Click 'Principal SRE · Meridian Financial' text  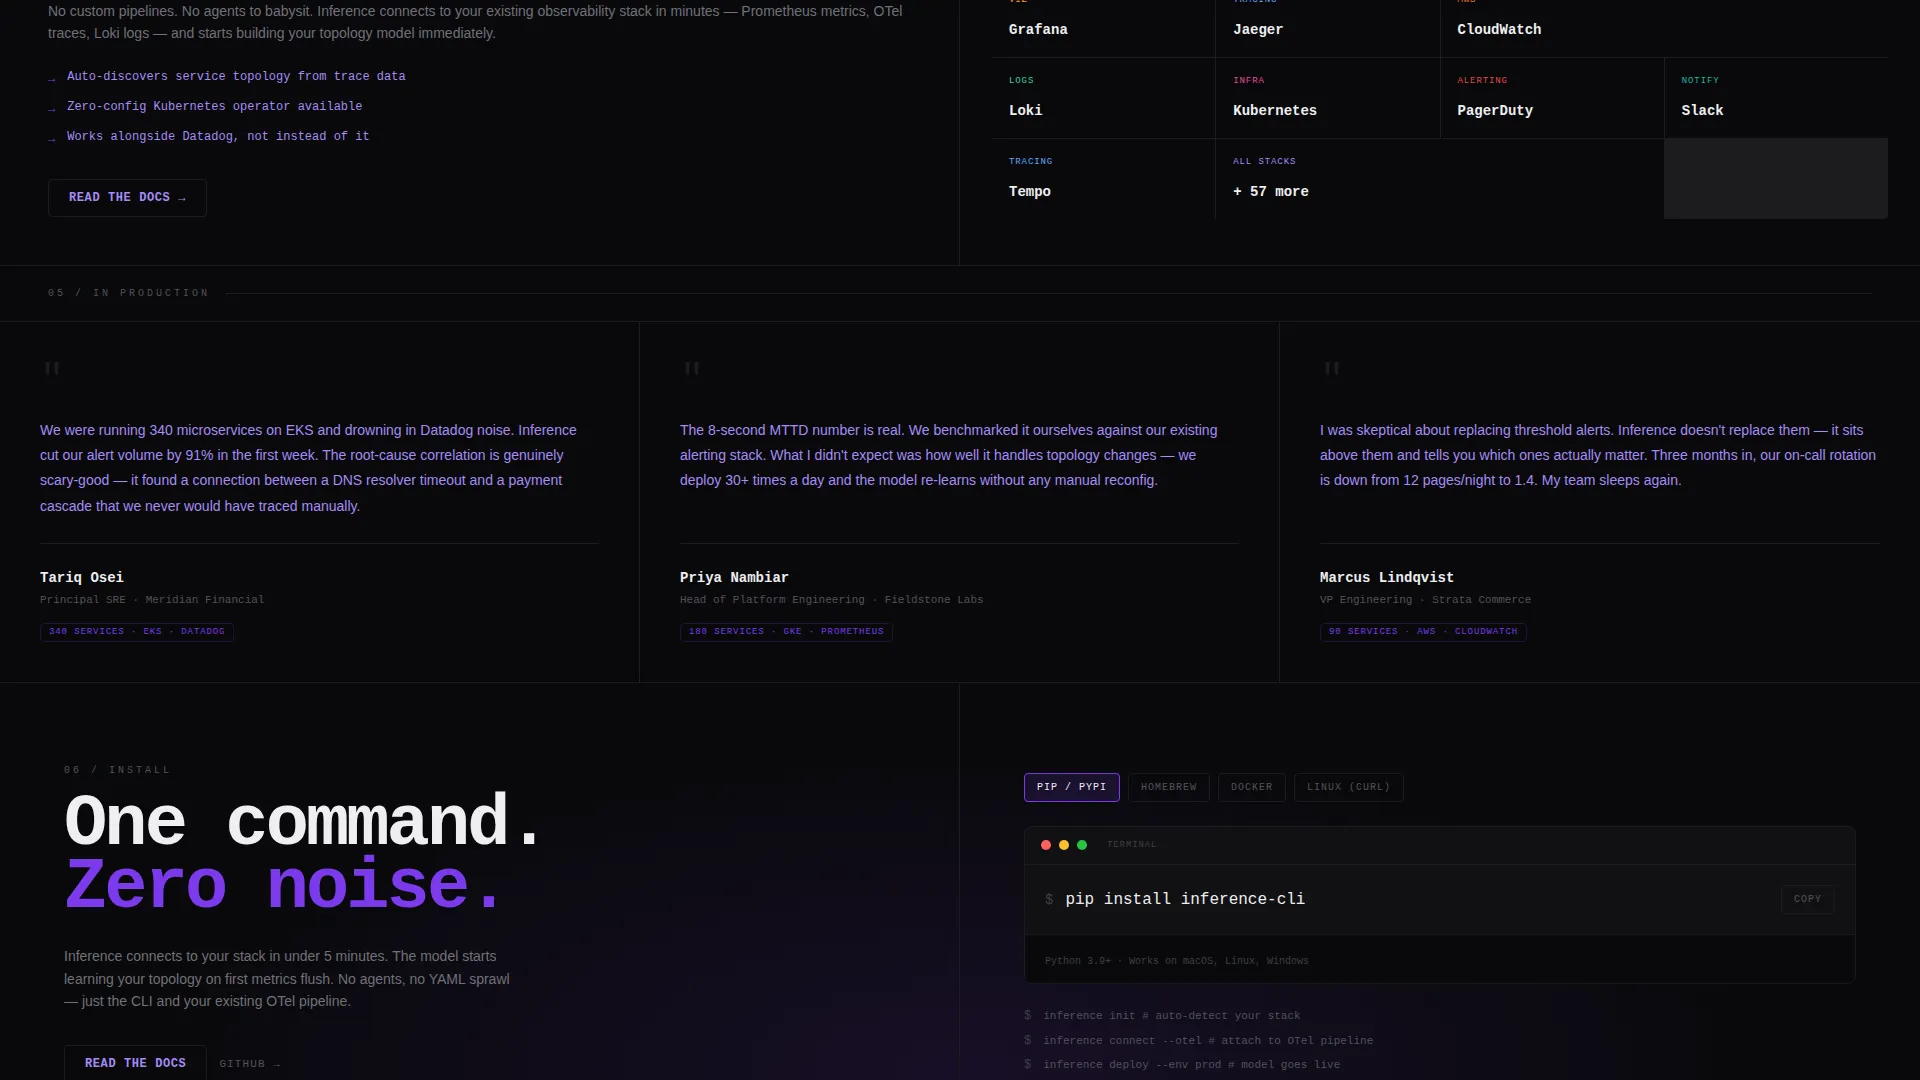pyautogui.click(x=152, y=600)
